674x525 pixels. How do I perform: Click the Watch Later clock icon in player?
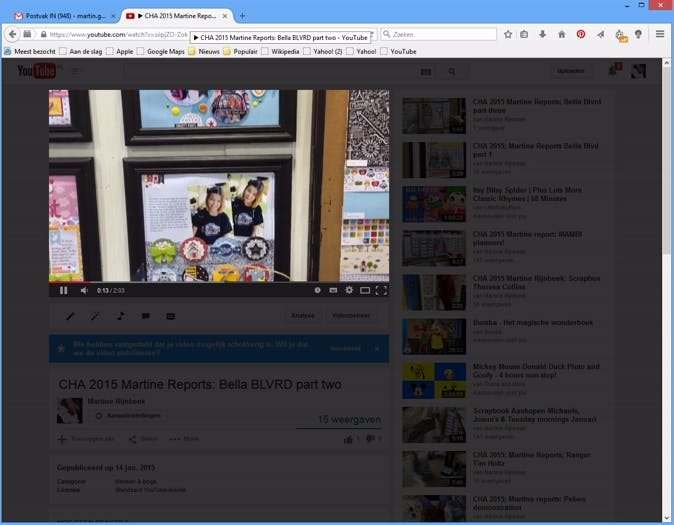click(317, 290)
